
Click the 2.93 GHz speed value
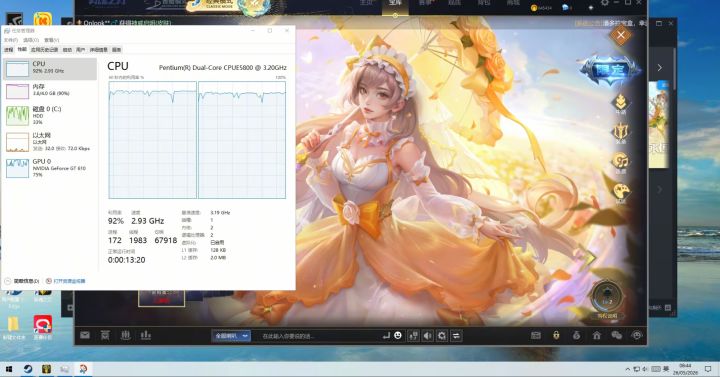(147, 221)
